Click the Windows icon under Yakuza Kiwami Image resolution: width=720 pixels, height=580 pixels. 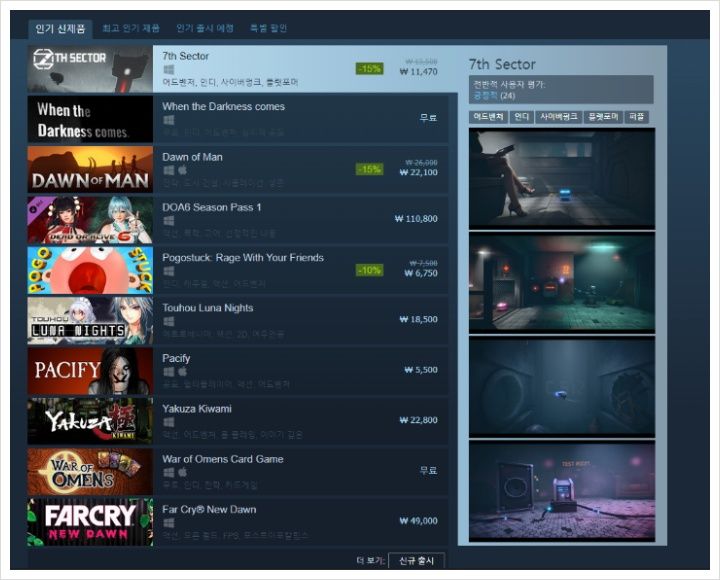pyautogui.click(x=169, y=422)
